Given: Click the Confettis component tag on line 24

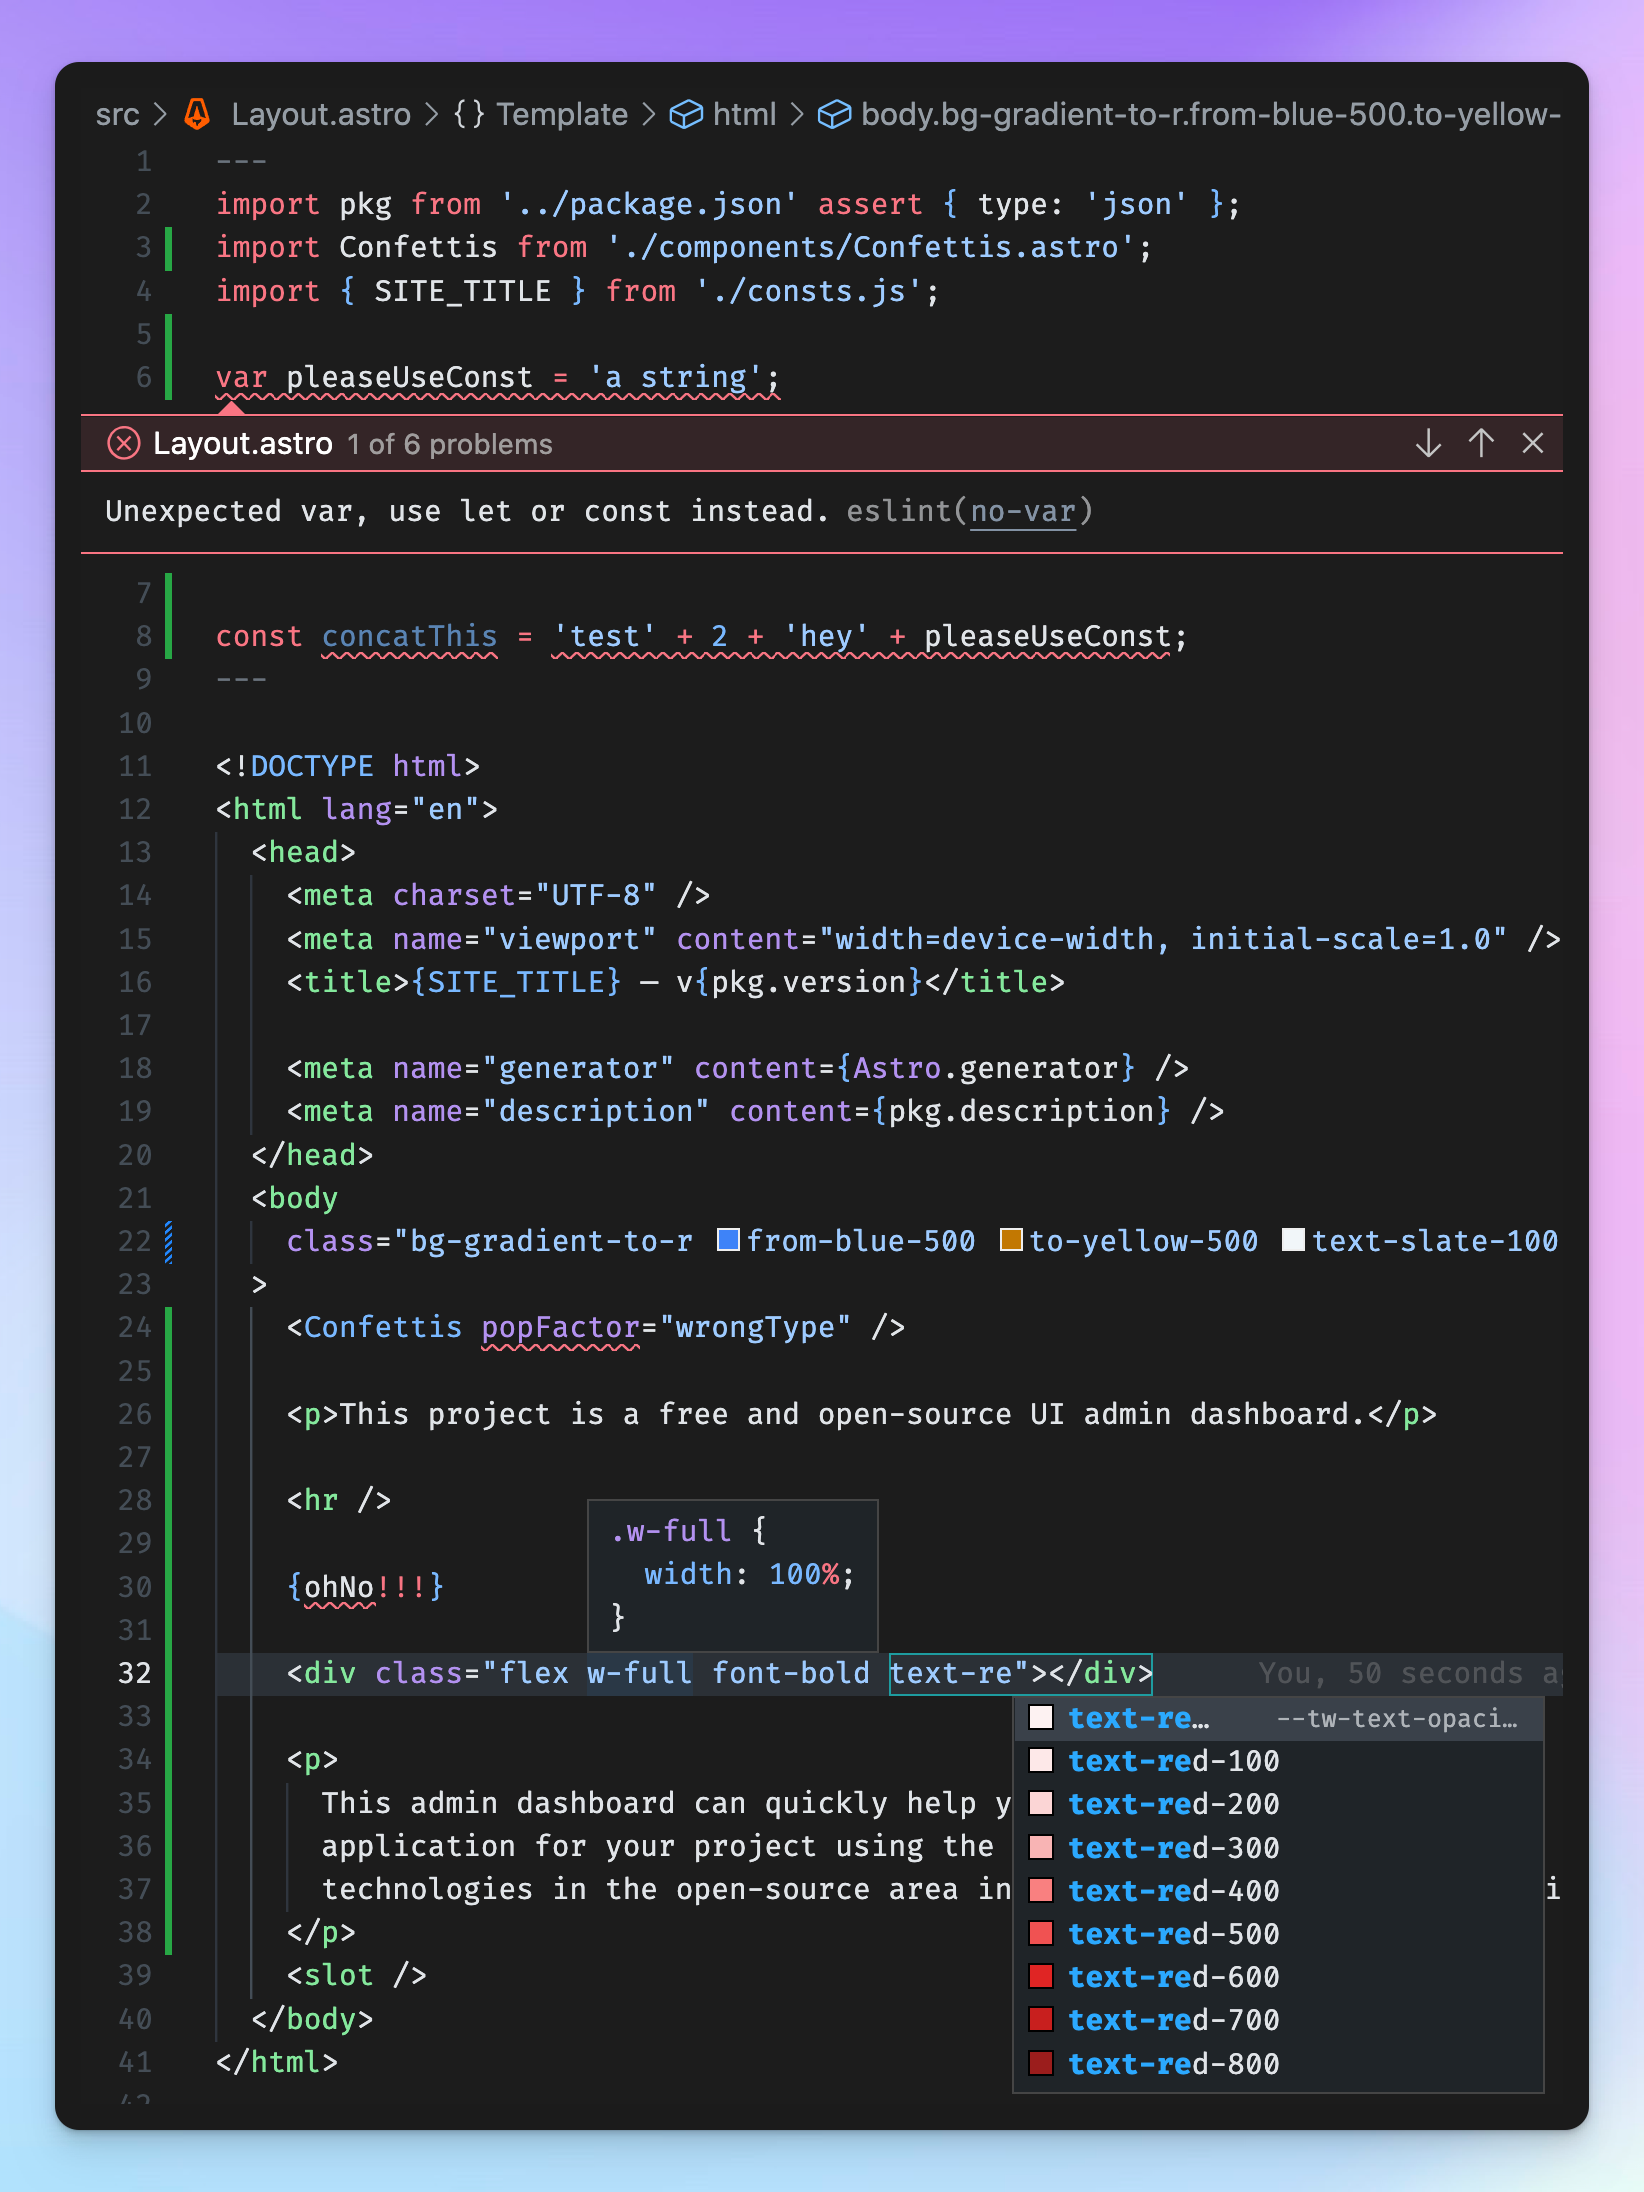Looking at the screenshot, I should pyautogui.click(x=383, y=1327).
